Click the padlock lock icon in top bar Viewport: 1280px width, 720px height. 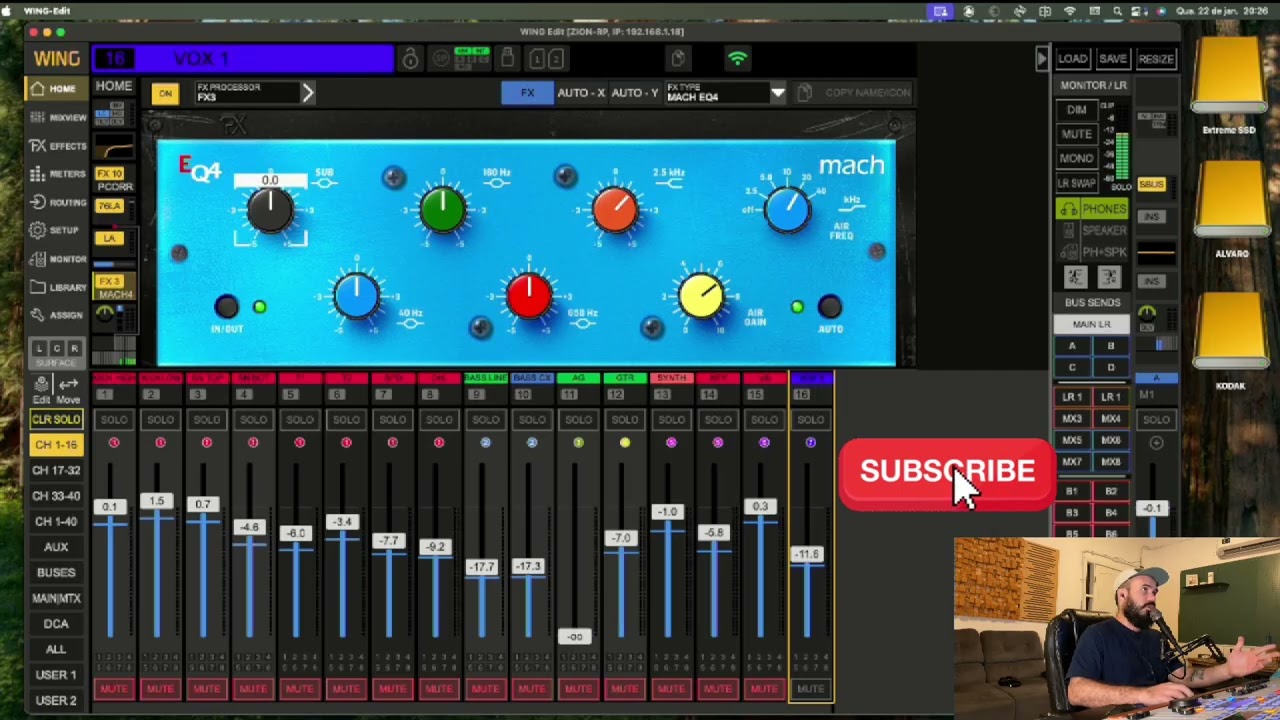411,59
